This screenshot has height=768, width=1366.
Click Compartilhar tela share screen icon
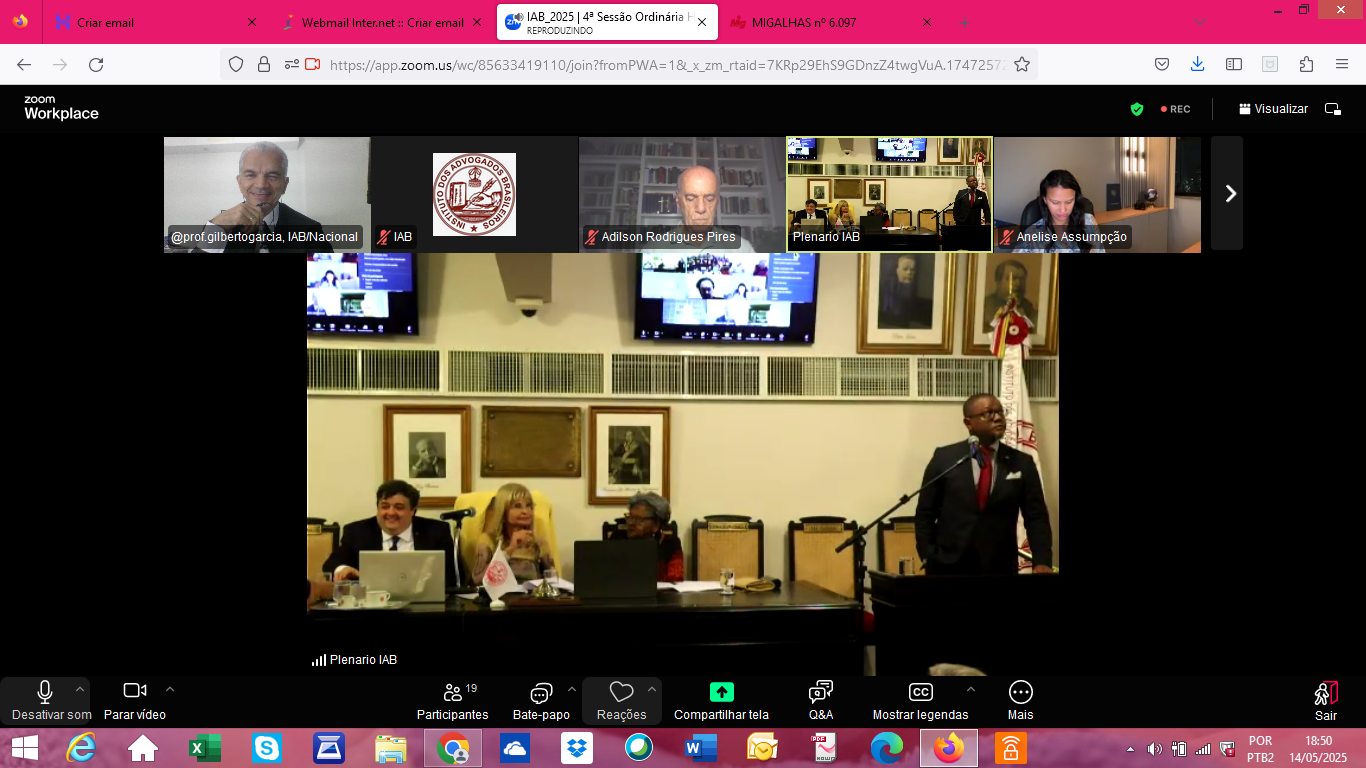pyautogui.click(x=721, y=693)
